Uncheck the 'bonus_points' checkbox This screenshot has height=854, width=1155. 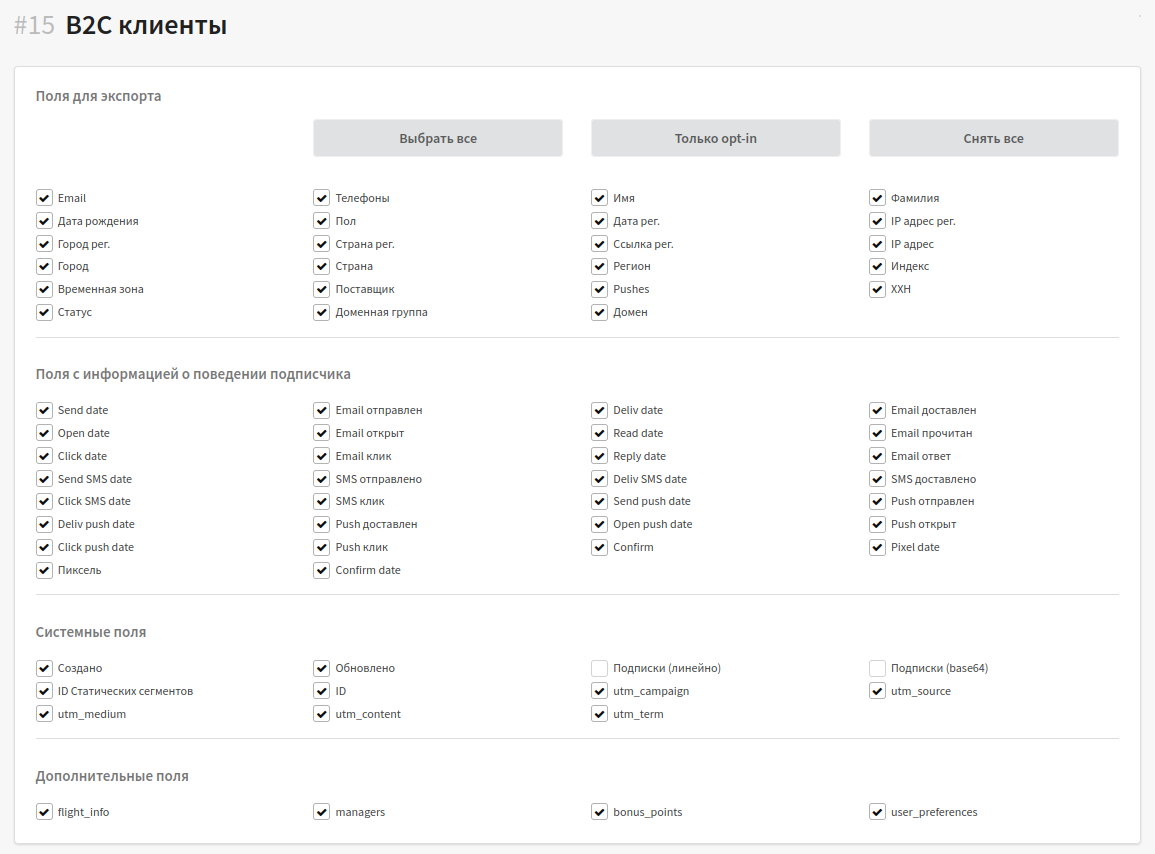(599, 812)
